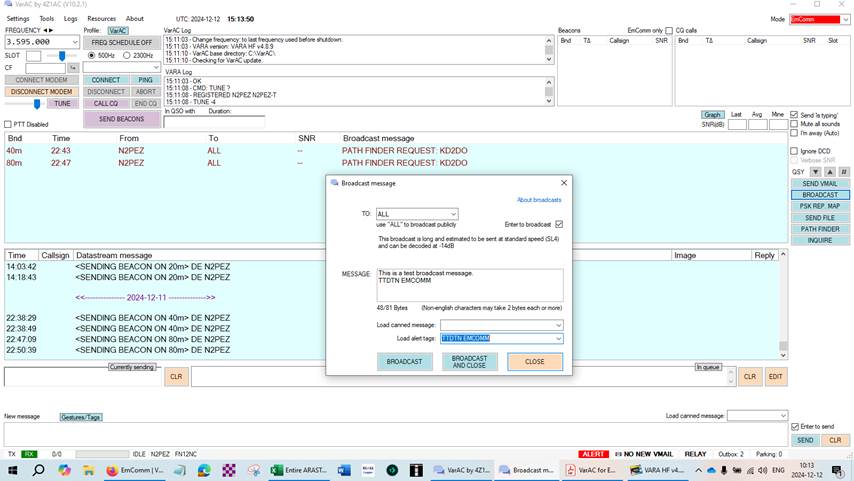Click the QSY down arrow button
Image resolution: width=854 pixels, height=481 pixels.
tap(815, 172)
